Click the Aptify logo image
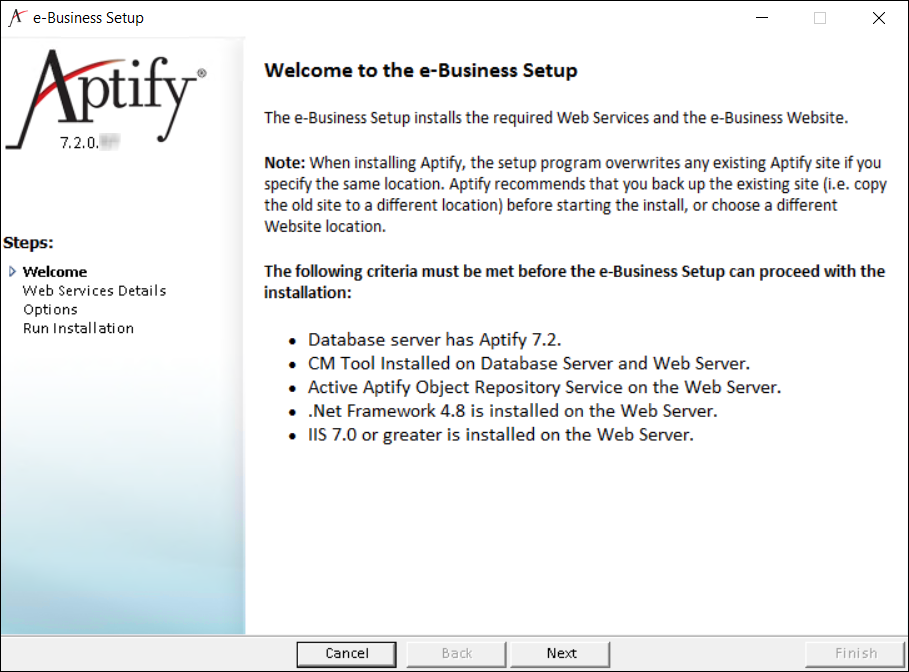909x672 pixels. (106, 99)
